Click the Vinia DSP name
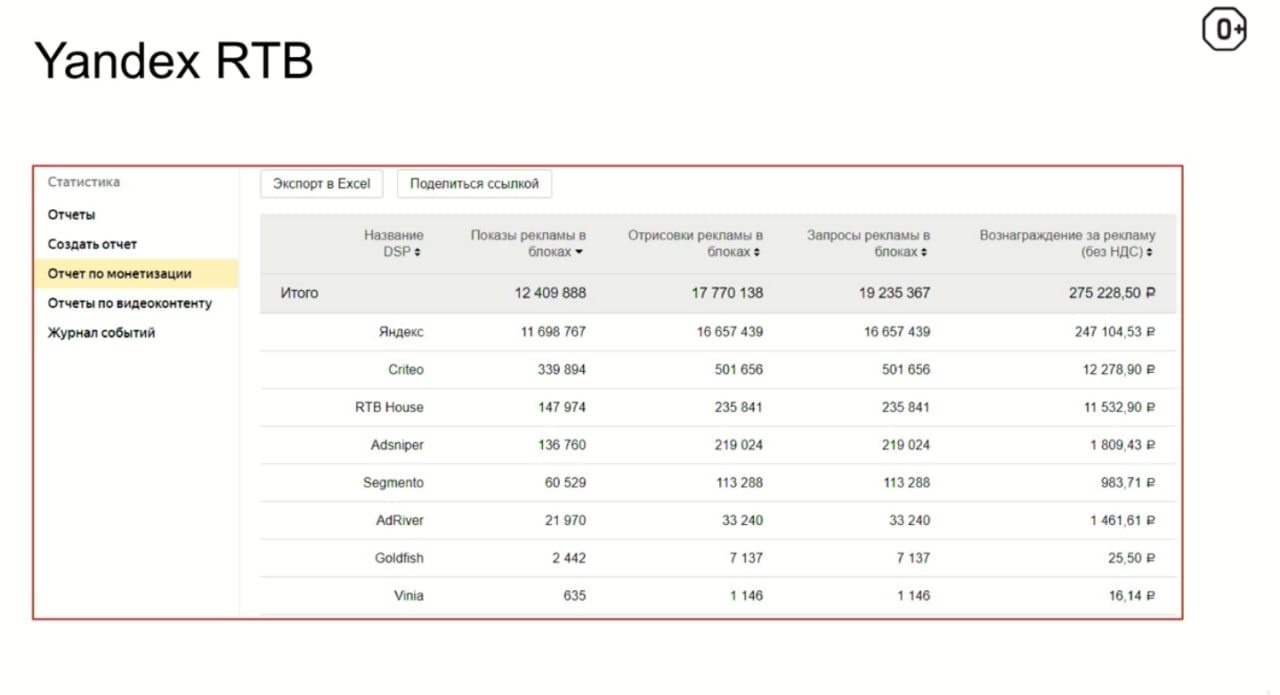 pos(408,595)
